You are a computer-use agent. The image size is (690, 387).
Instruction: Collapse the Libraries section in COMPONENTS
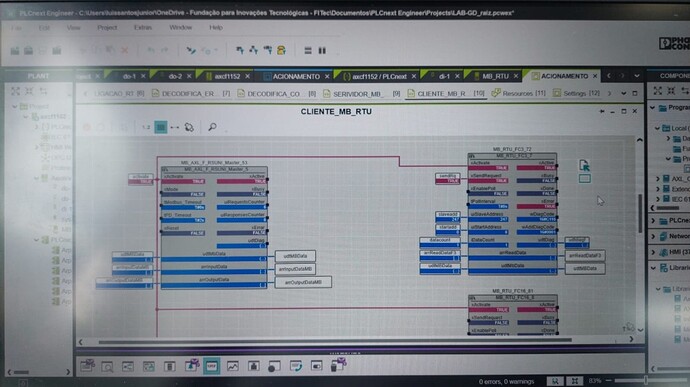click(653, 268)
